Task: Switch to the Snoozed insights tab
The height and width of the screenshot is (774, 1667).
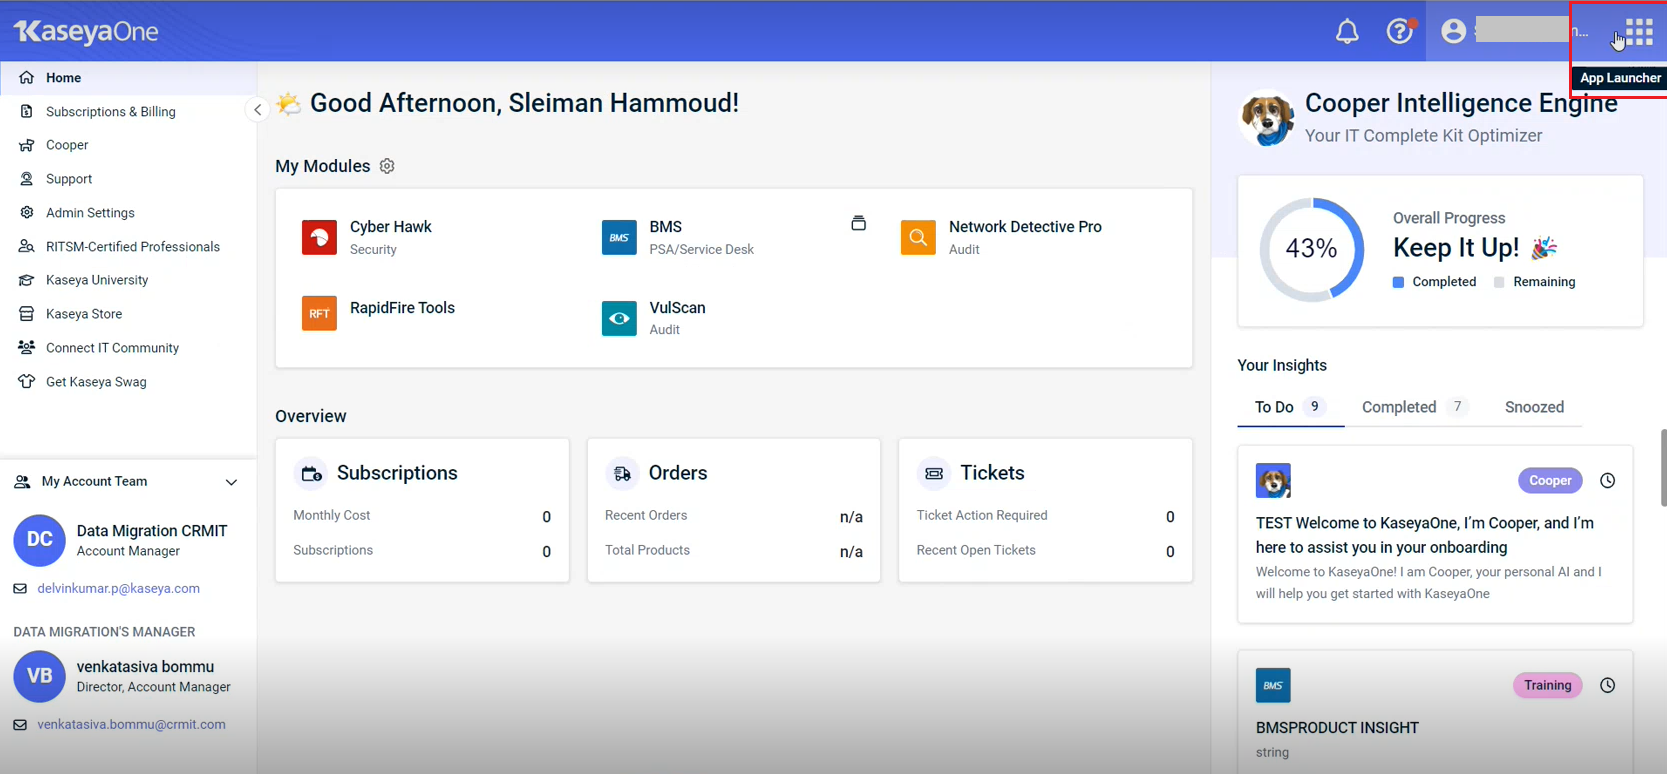Action: point(1534,407)
